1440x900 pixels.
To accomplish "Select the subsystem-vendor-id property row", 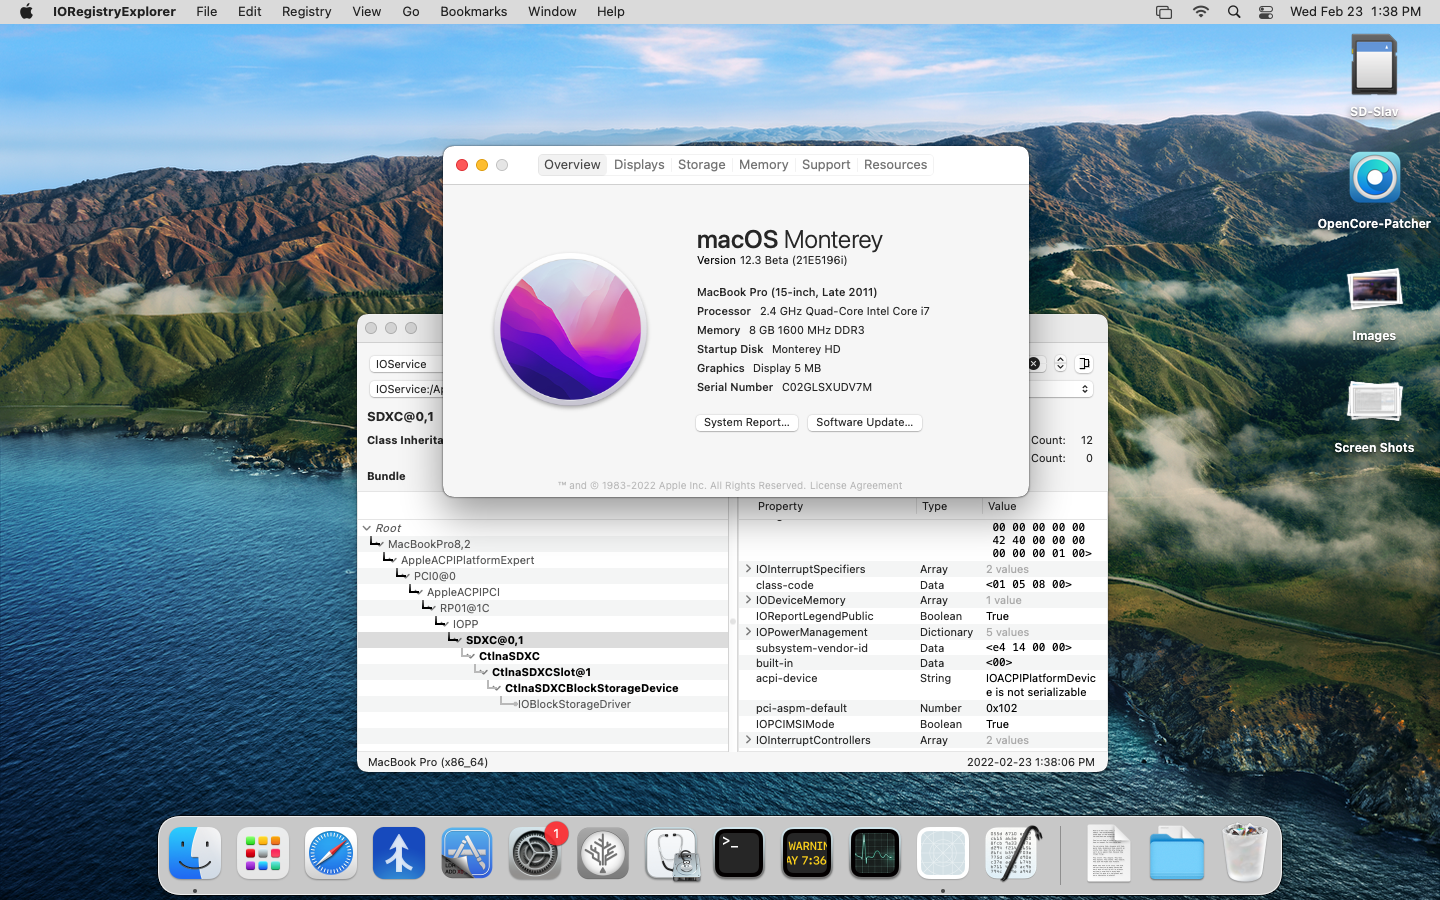I will 922,648.
